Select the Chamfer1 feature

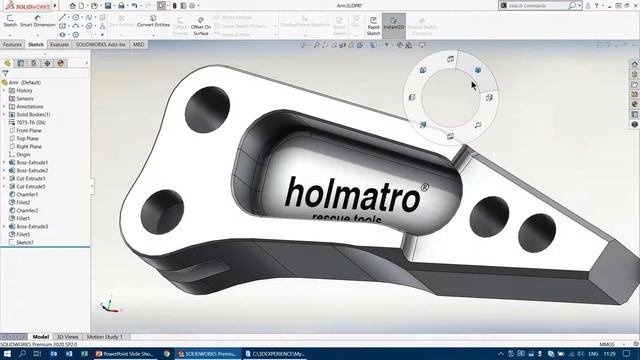pyautogui.click(x=27, y=195)
